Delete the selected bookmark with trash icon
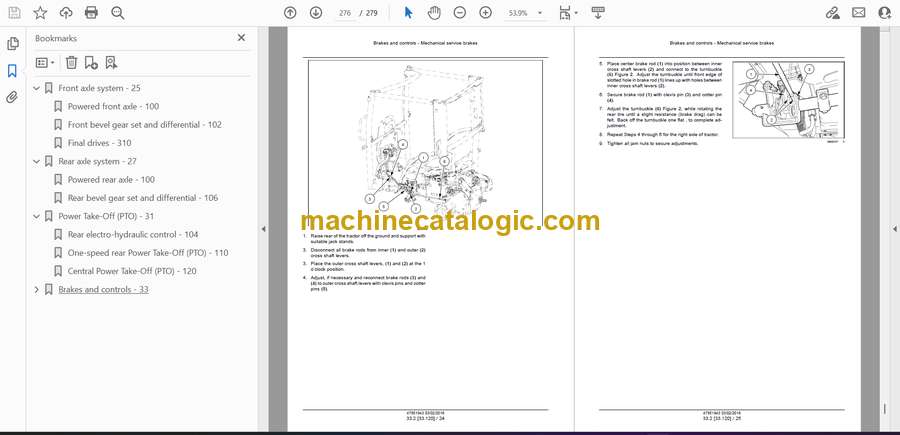Image resolution: width=900 pixels, height=435 pixels. point(71,63)
